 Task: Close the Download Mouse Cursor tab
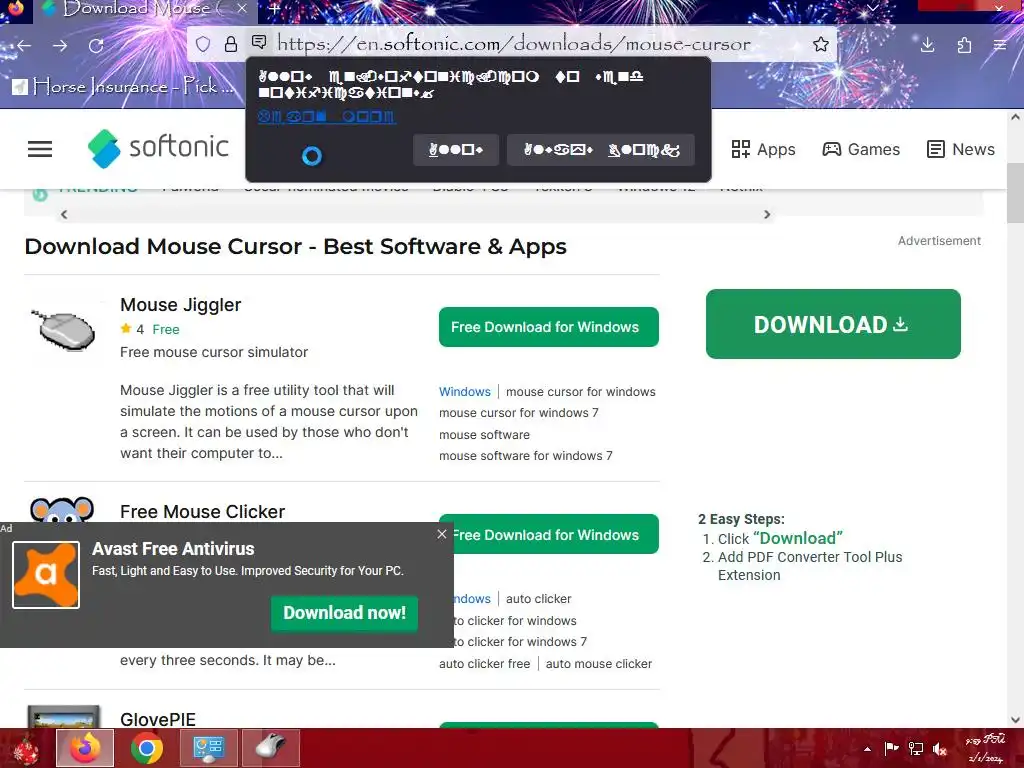[x=242, y=8]
